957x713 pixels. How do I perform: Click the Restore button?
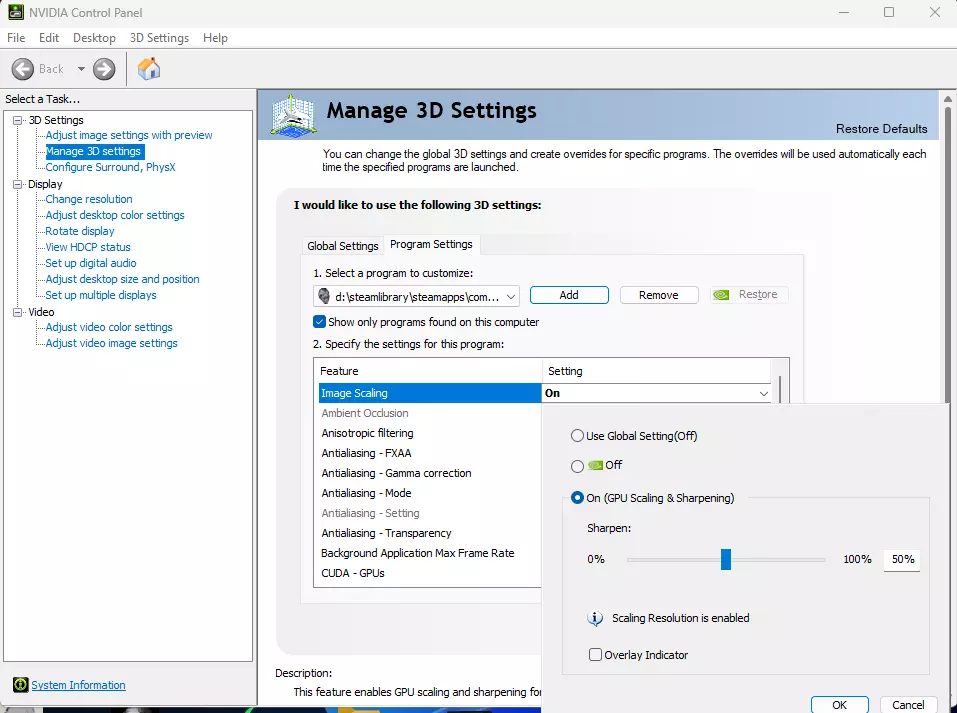coord(749,295)
